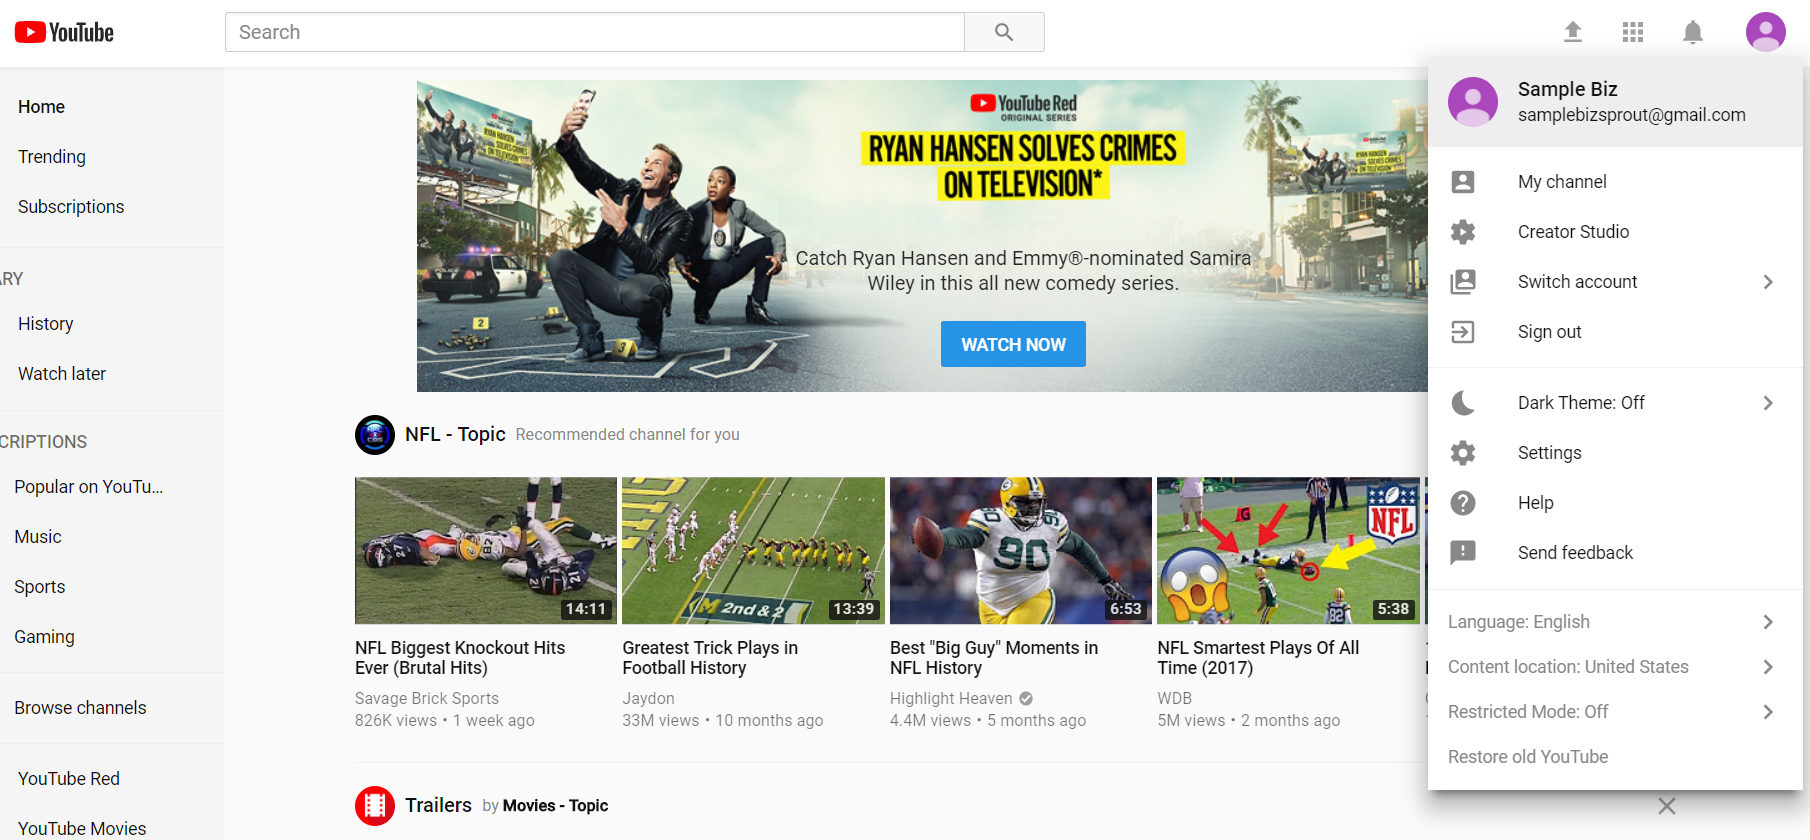Open Music channel in sidebar

pos(38,537)
